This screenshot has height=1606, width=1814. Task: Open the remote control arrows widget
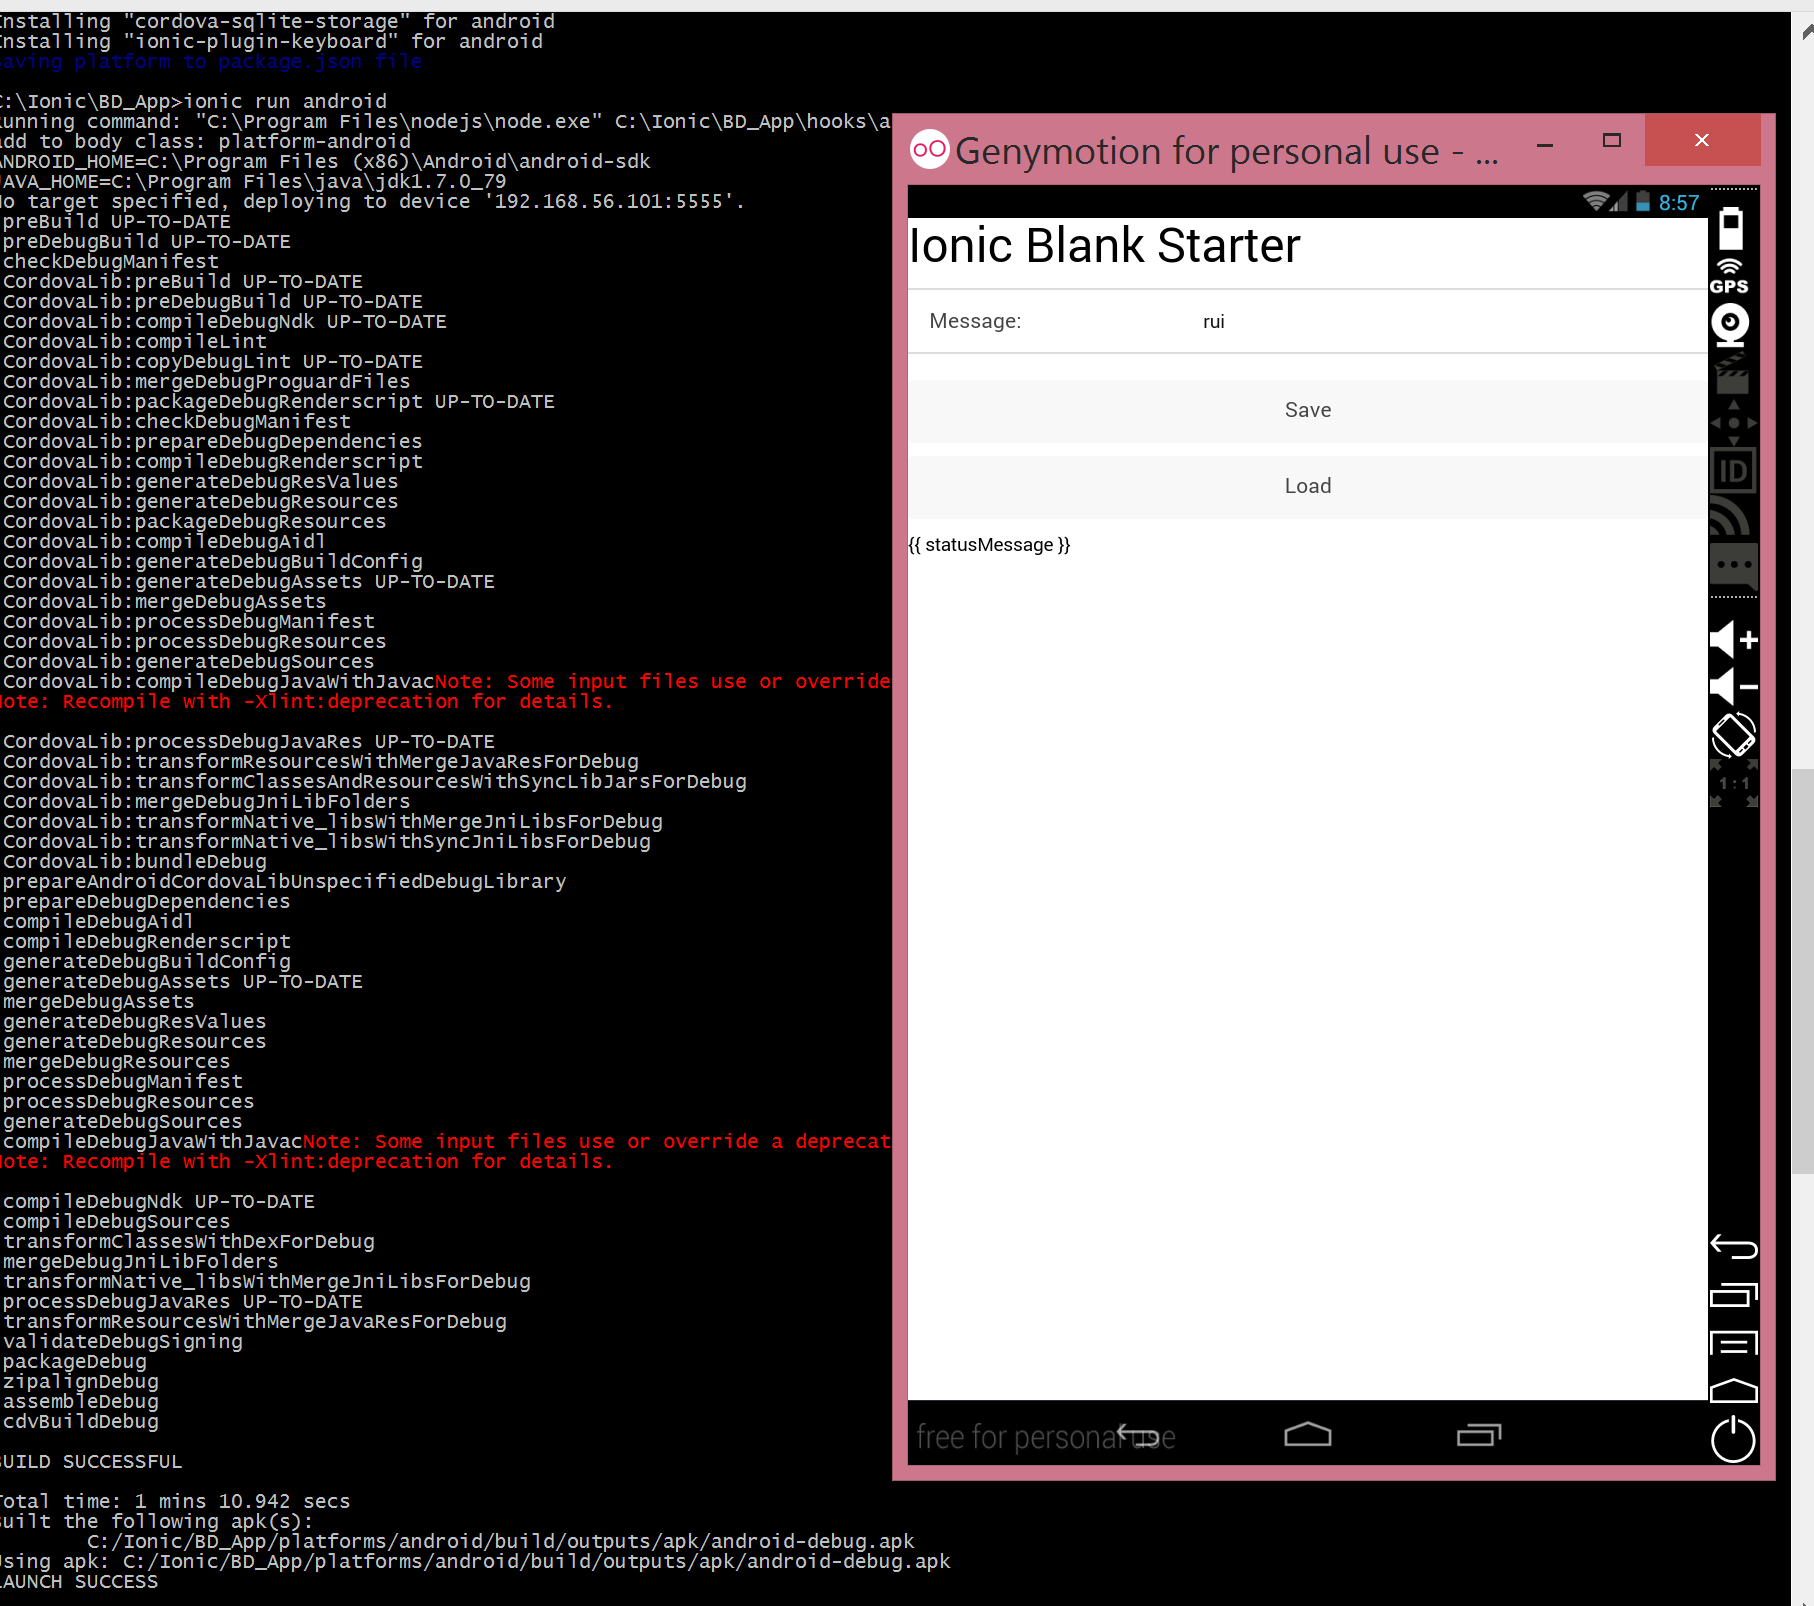[1733, 423]
